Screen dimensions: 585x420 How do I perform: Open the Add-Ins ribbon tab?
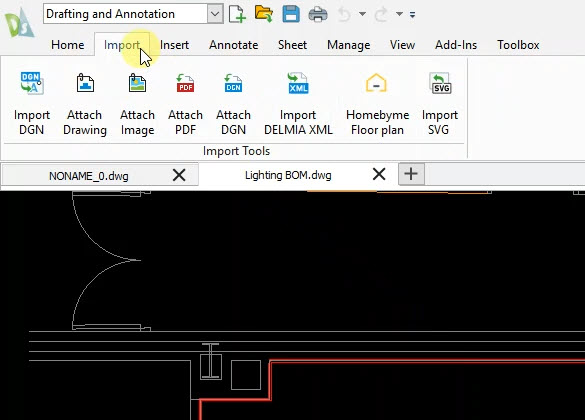click(x=456, y=45)
